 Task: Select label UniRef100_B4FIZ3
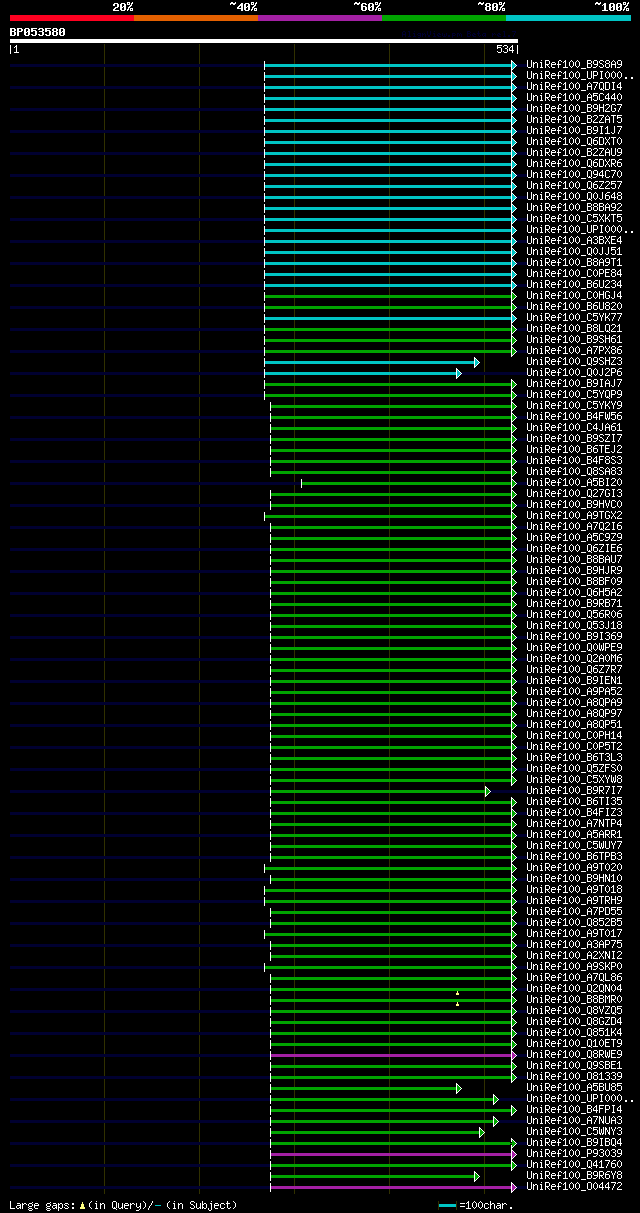pyautogui.click(x=574, y=813)
